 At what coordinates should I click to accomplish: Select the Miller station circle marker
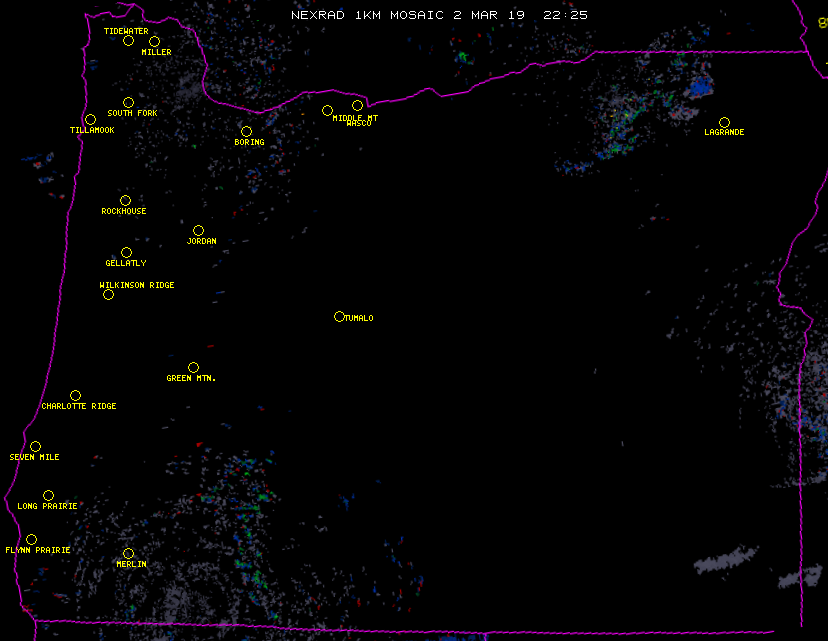[x=154, y=42]
